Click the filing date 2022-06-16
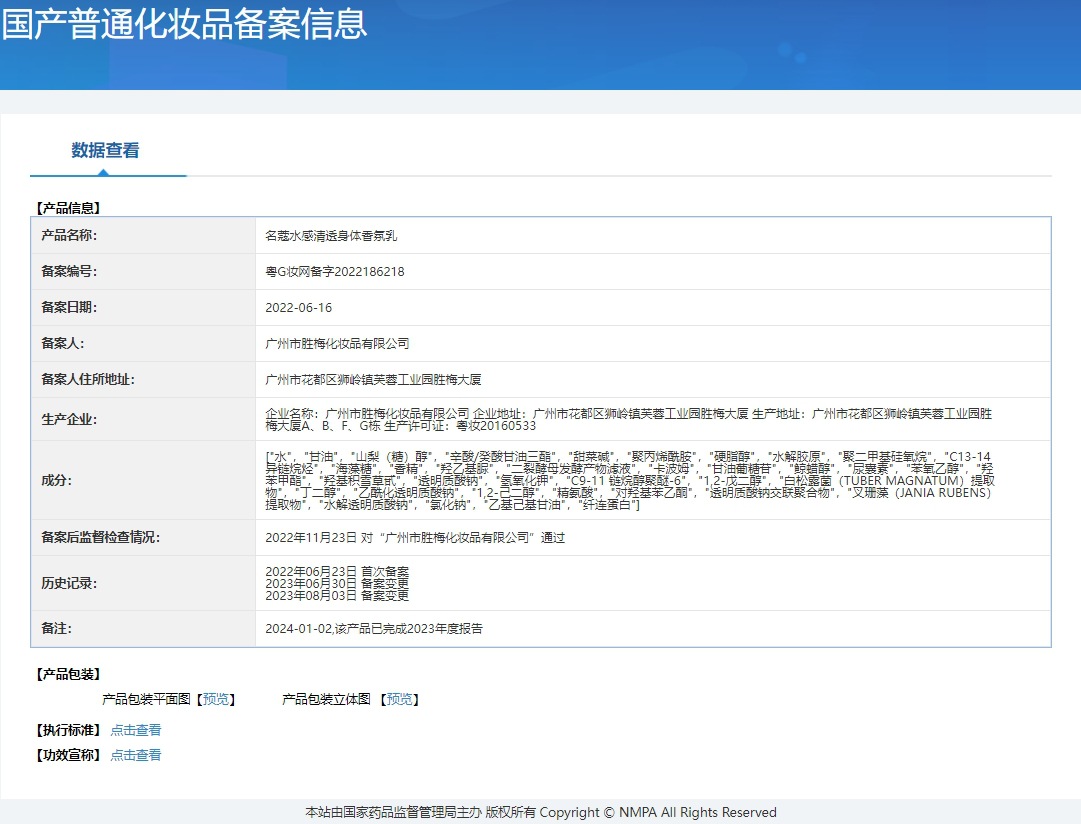This screenshot has height=824, width=1081. coord(299,308)
